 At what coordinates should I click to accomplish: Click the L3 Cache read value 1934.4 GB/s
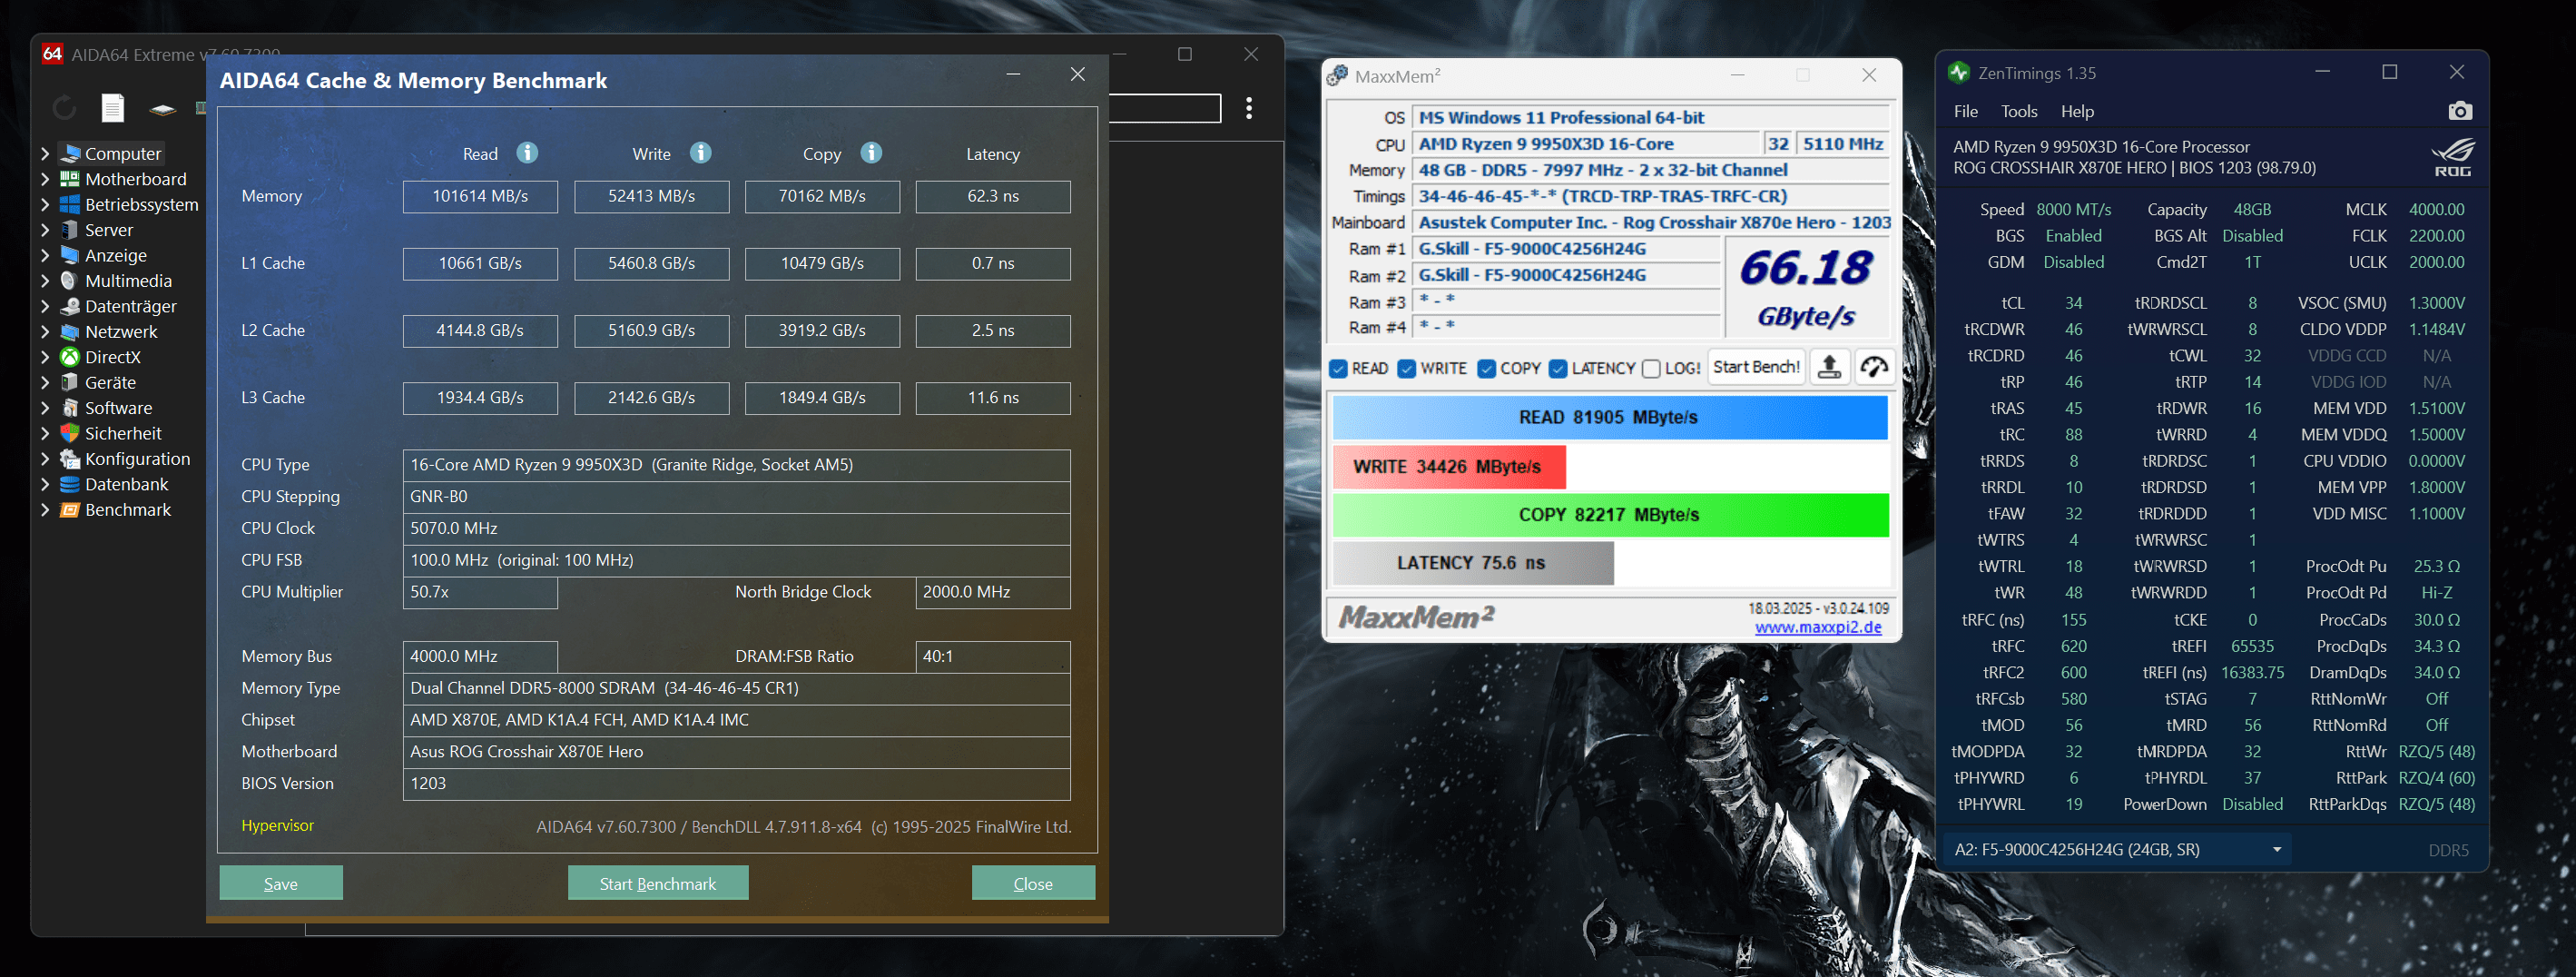pyautogui.click(x=480, y=398)
